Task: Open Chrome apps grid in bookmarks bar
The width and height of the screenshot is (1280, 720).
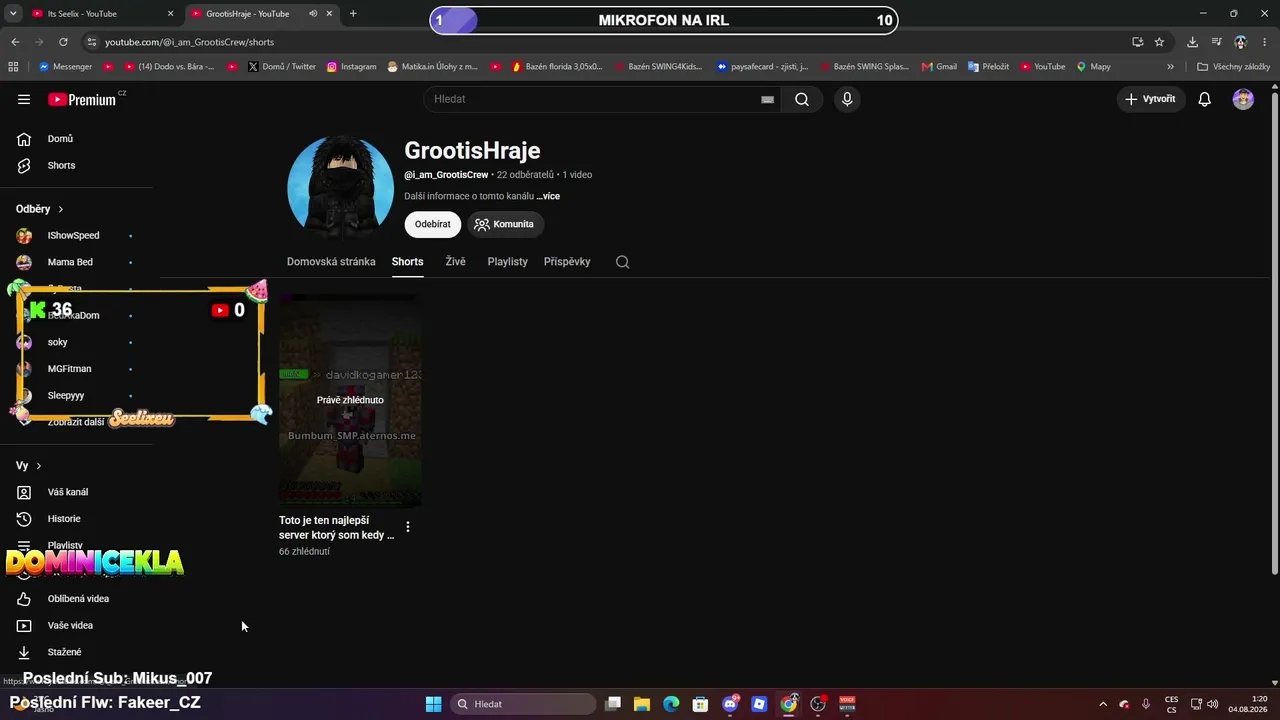Action: pyautogui.click(x=13, y=67)
